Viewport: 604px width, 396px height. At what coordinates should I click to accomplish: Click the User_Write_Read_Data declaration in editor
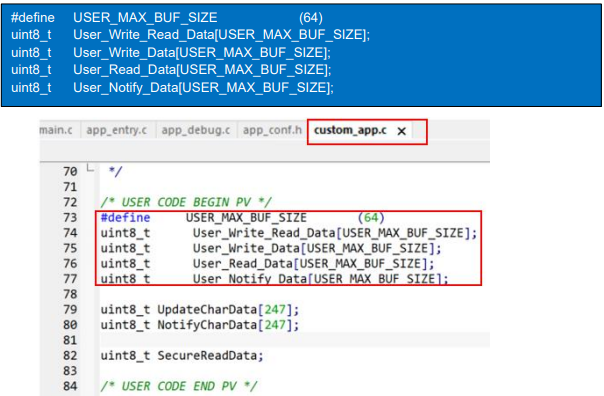pos(264,233)
